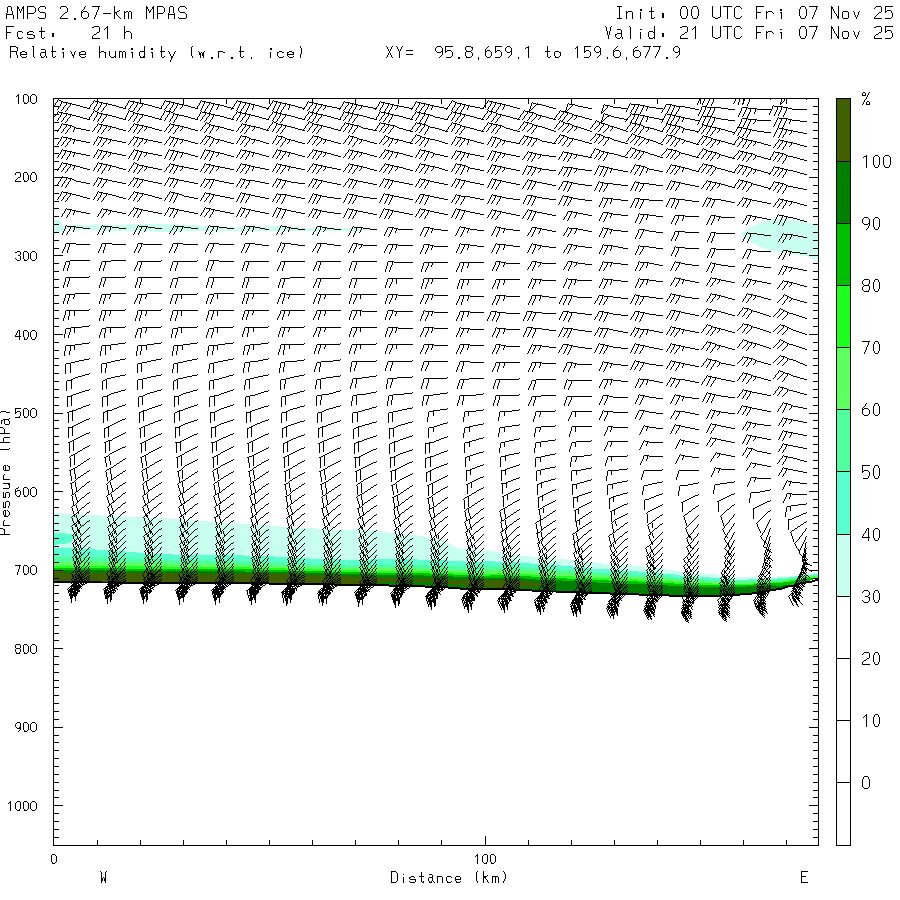Screen dimensions: 900x900
Task: Click the 700 hPa pressure axis label
Action: click(26, 571)
